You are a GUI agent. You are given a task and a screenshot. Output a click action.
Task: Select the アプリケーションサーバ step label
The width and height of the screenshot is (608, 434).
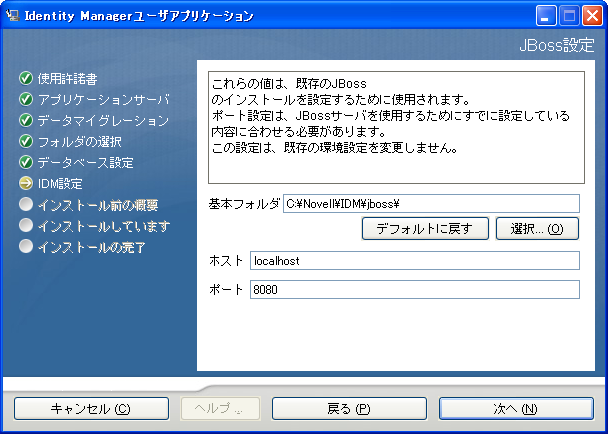click(103, 100)
